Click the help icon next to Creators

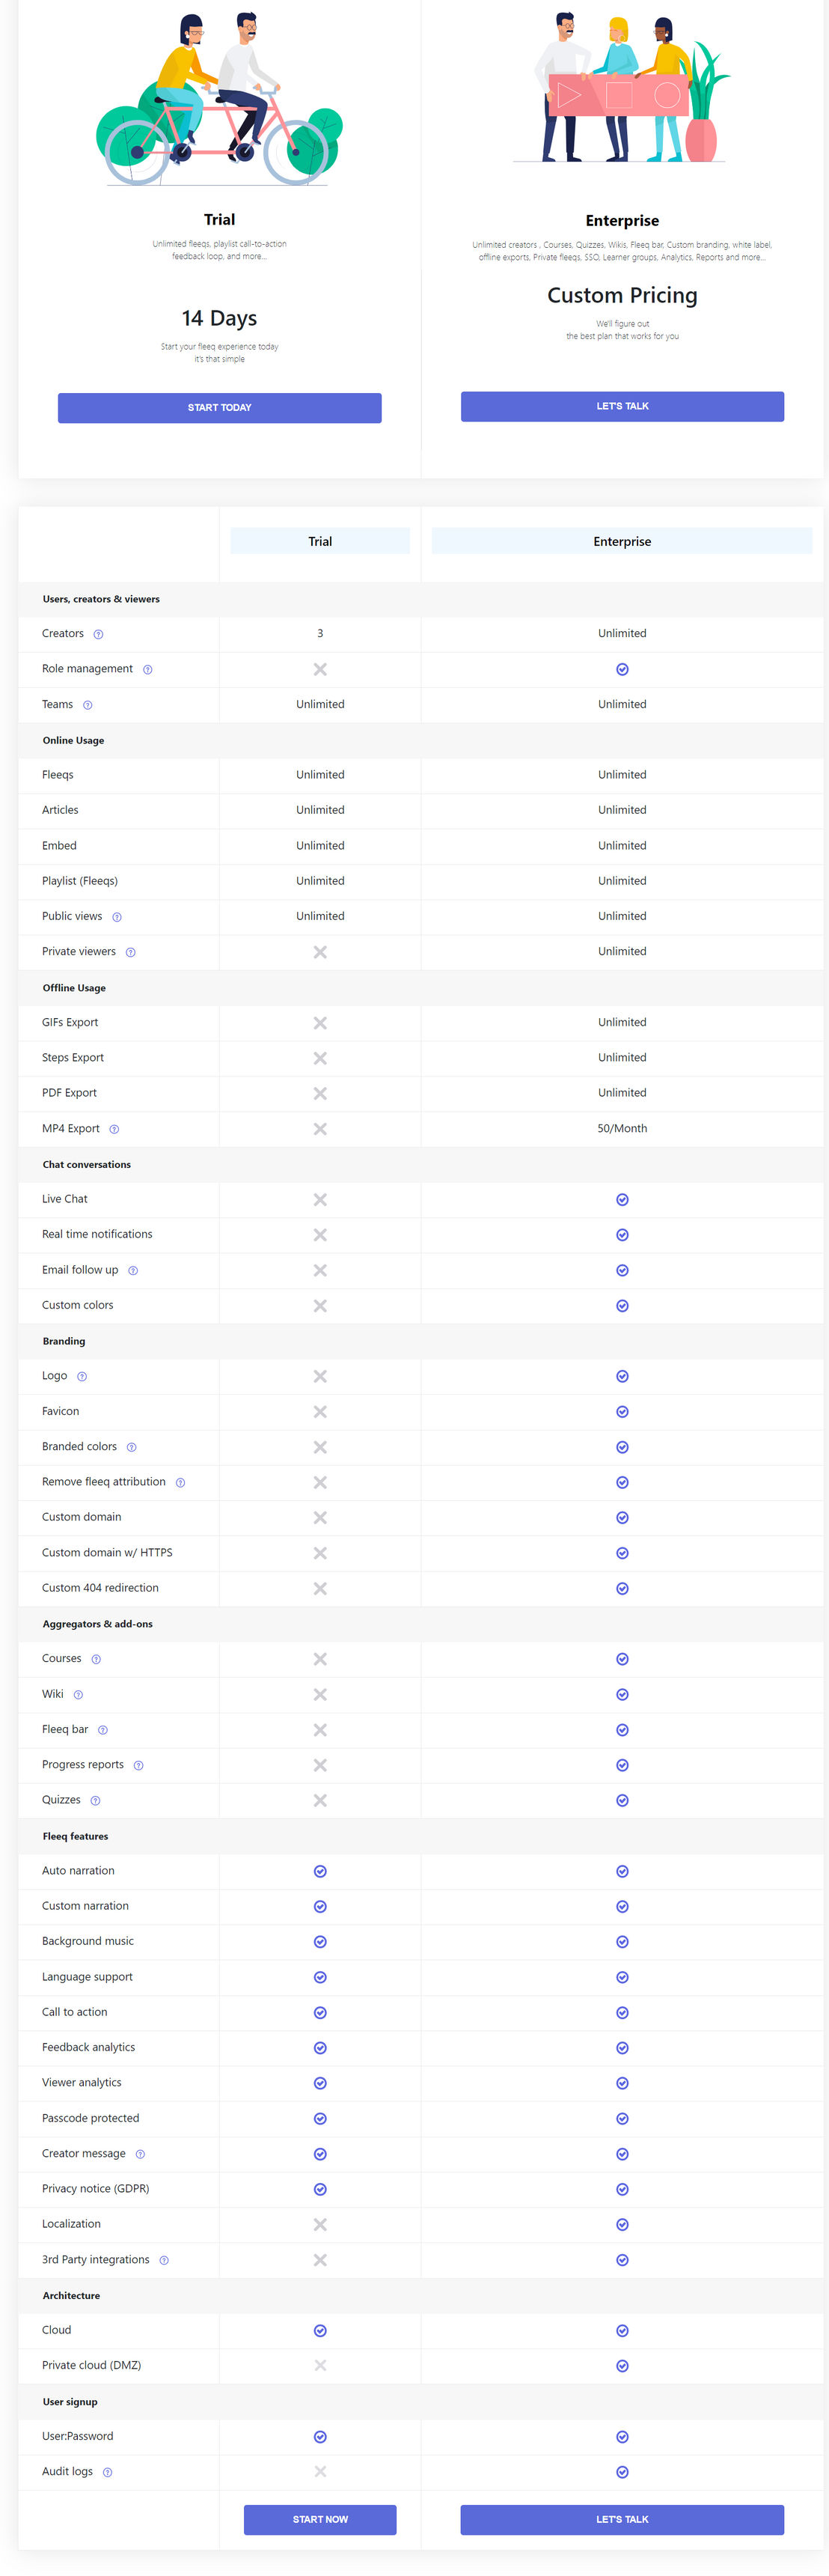(x=98, y=634)
